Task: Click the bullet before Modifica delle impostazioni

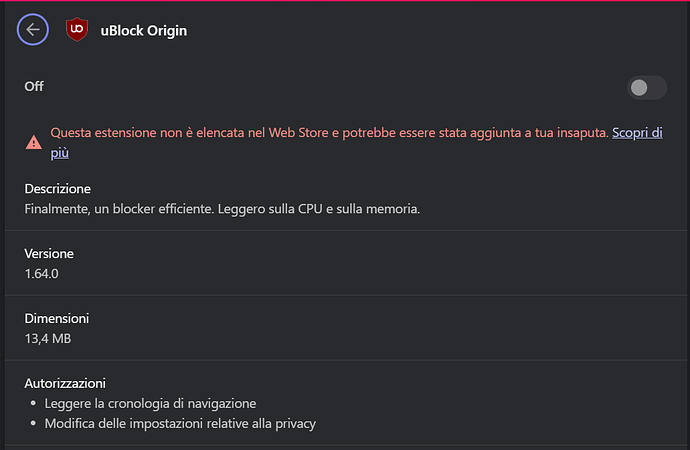Action: coord(33,423)
